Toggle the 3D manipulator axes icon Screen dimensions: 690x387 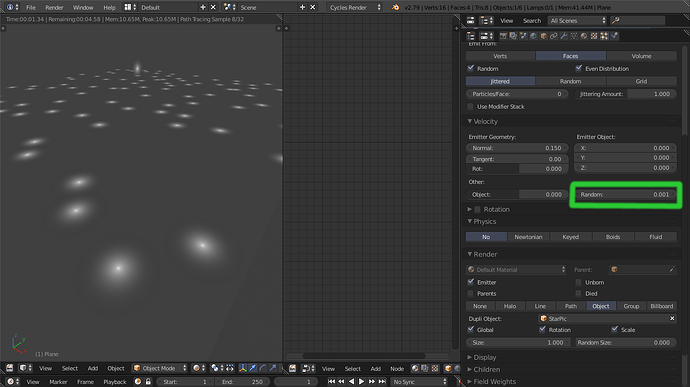[x=242, y=368]
